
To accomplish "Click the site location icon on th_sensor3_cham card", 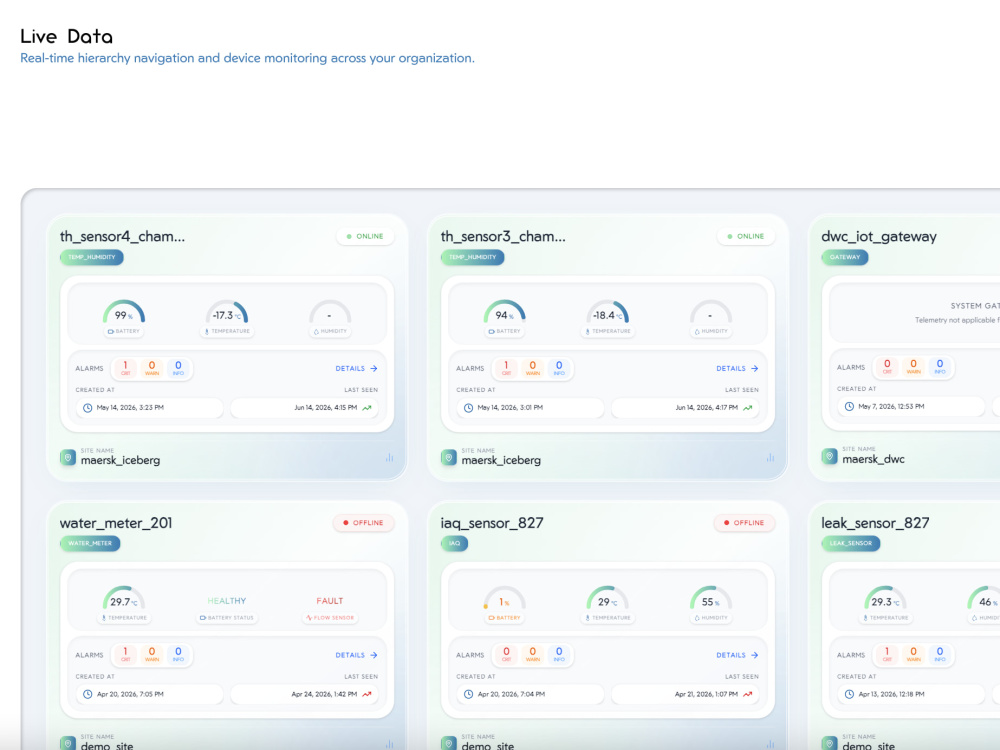I will (448, 458).
